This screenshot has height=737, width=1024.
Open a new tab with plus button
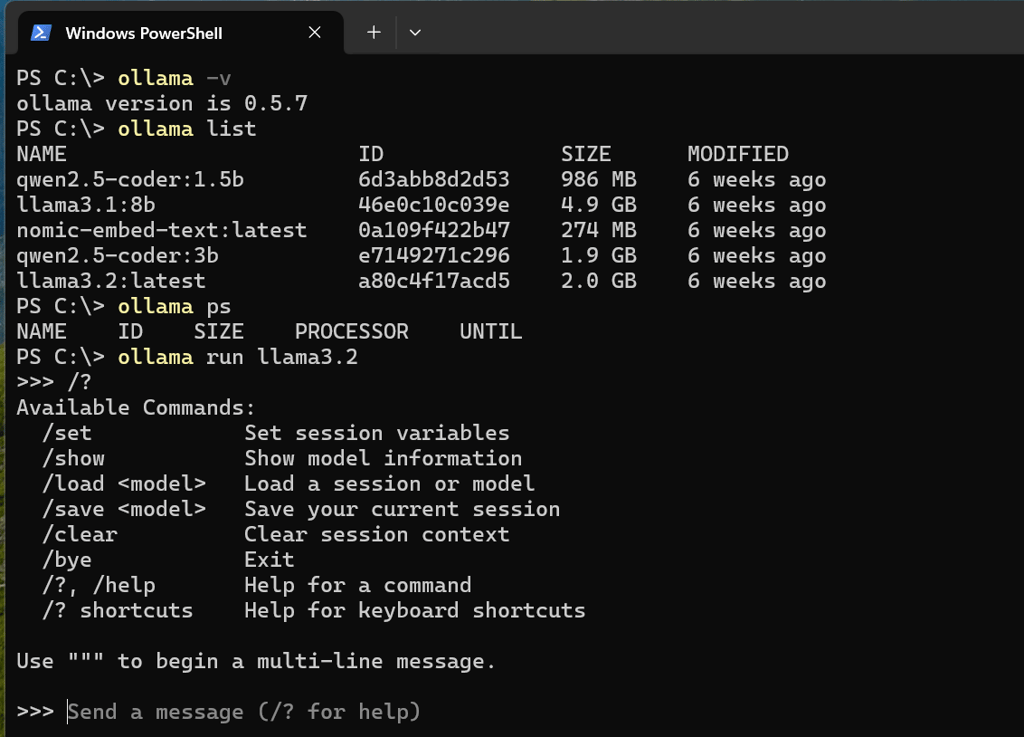point(374,32)
